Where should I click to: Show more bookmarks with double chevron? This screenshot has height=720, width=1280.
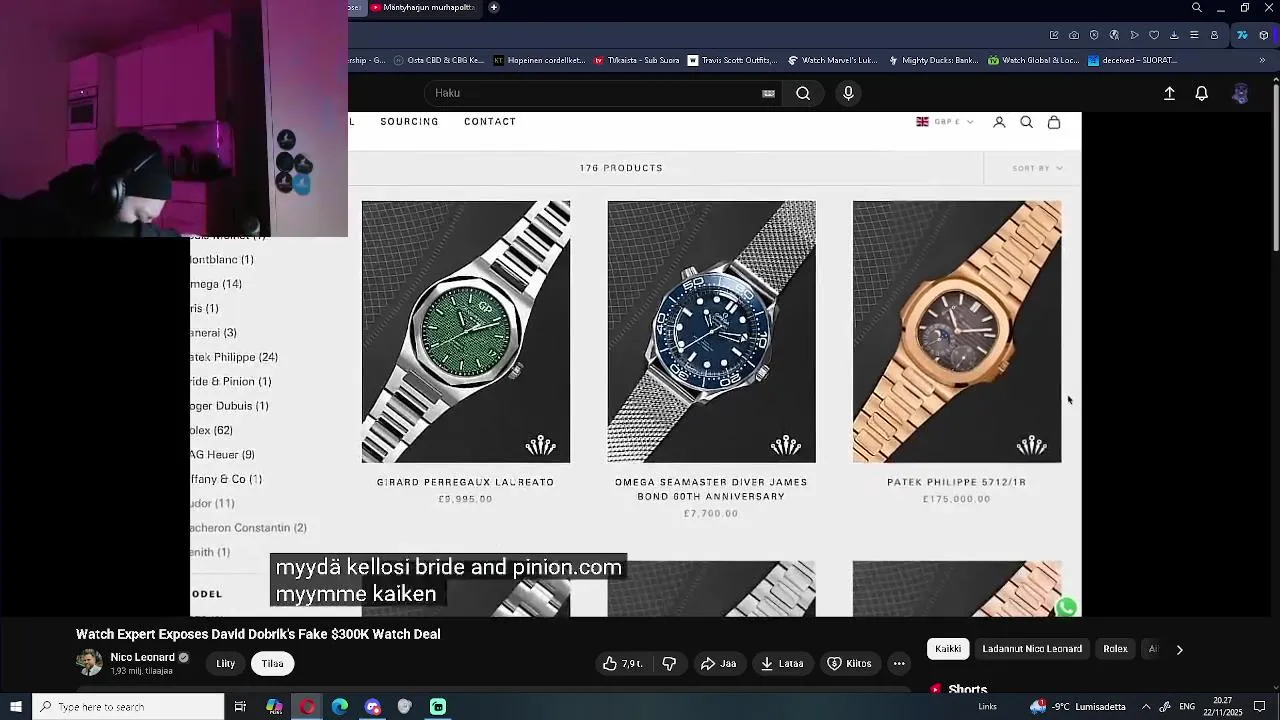tap(1264, 60)
